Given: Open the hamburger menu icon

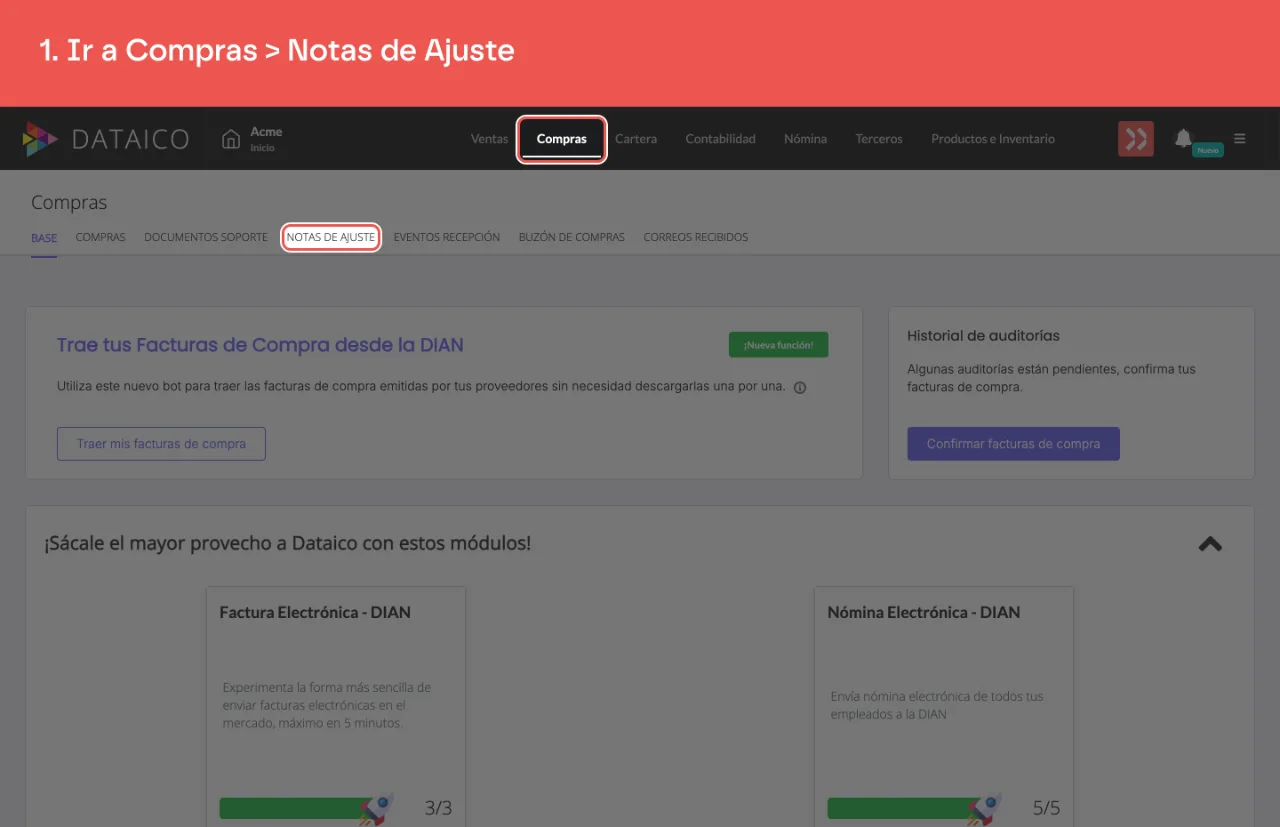Looking at the screenshot, I should coord(1240,139).
